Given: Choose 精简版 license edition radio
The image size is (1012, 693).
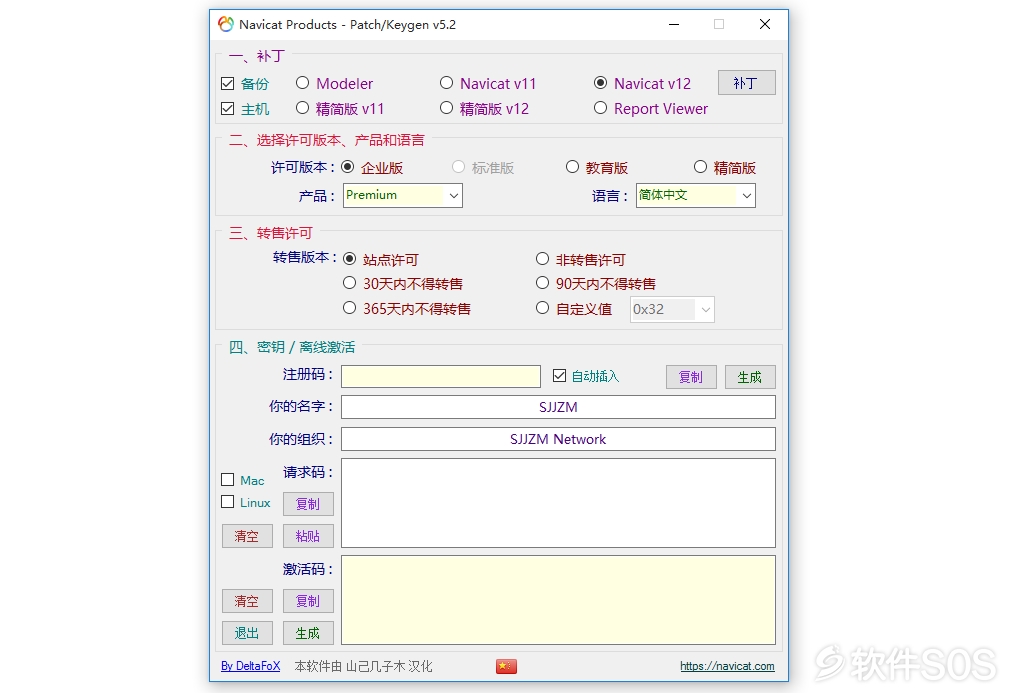Looking at the screenshot, I should (x=700, y=166).
